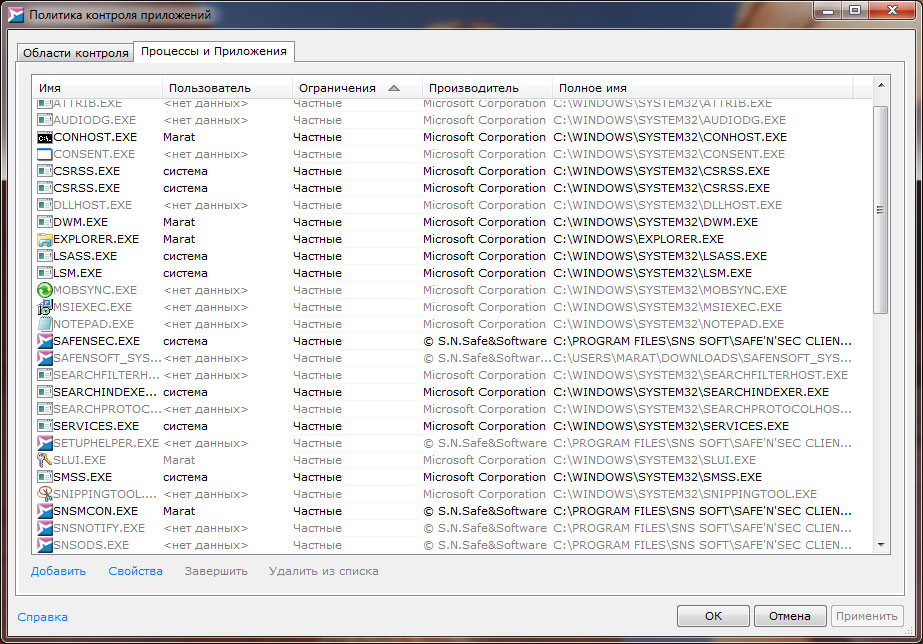Toggle sort on Ограничения column header

(x=357, y=88)
